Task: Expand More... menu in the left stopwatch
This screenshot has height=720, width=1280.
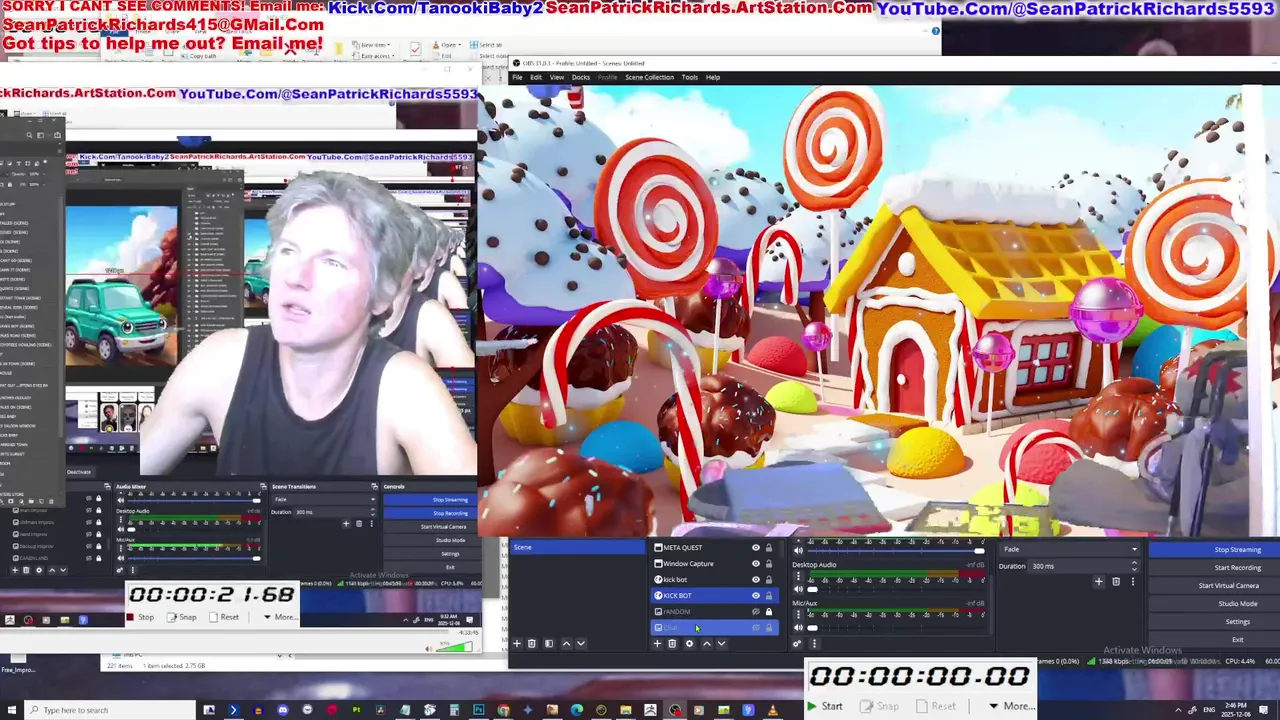Action: [279, 617]
